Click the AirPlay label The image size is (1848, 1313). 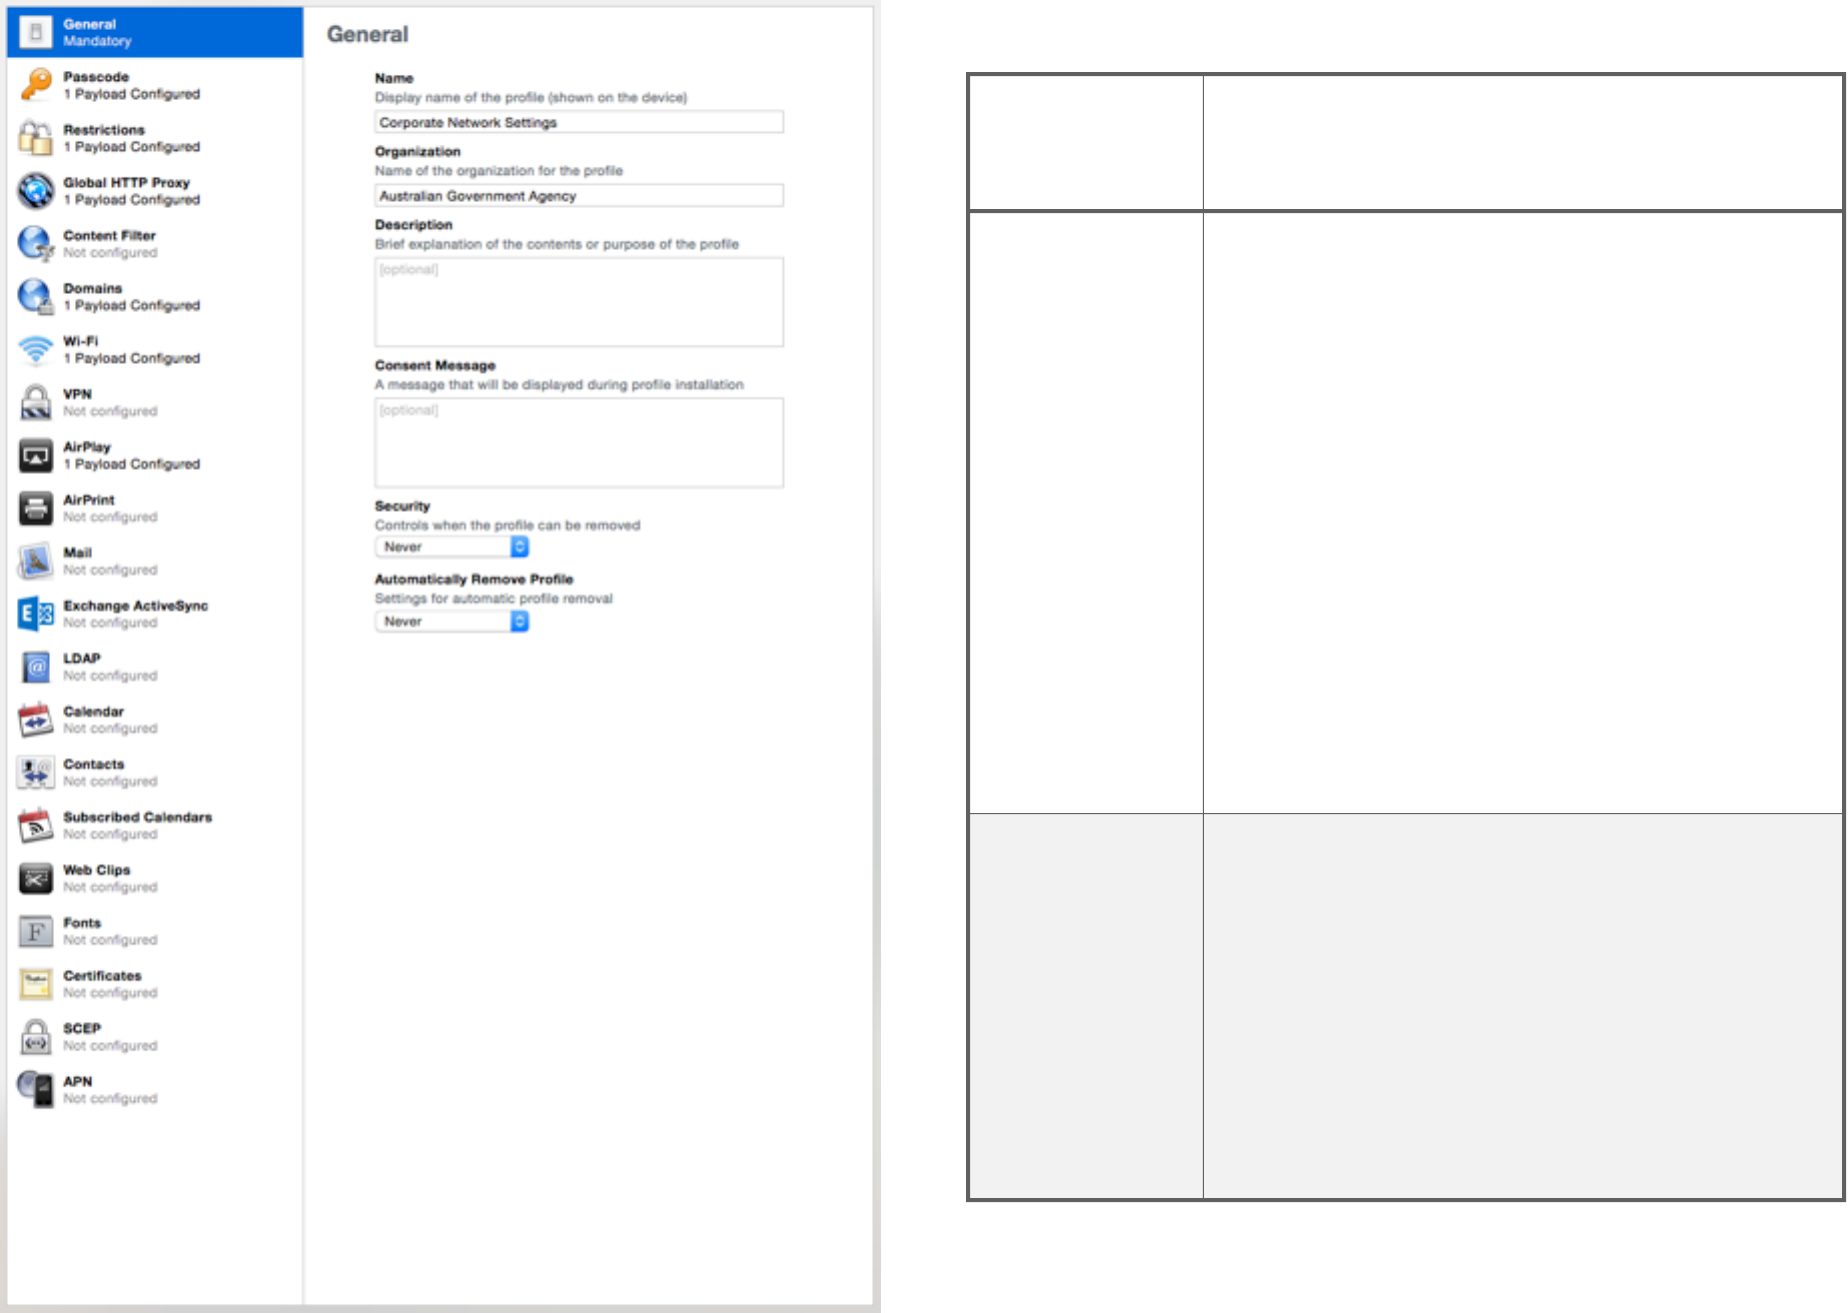click(x=87, y=447)
